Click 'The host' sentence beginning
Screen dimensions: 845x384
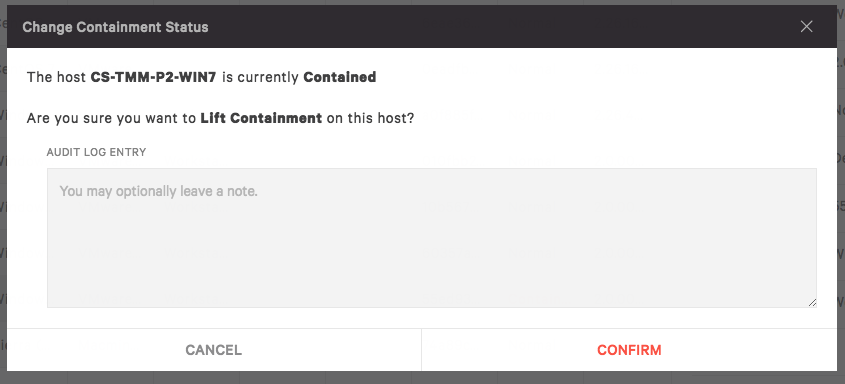click(x=56, y=77)
